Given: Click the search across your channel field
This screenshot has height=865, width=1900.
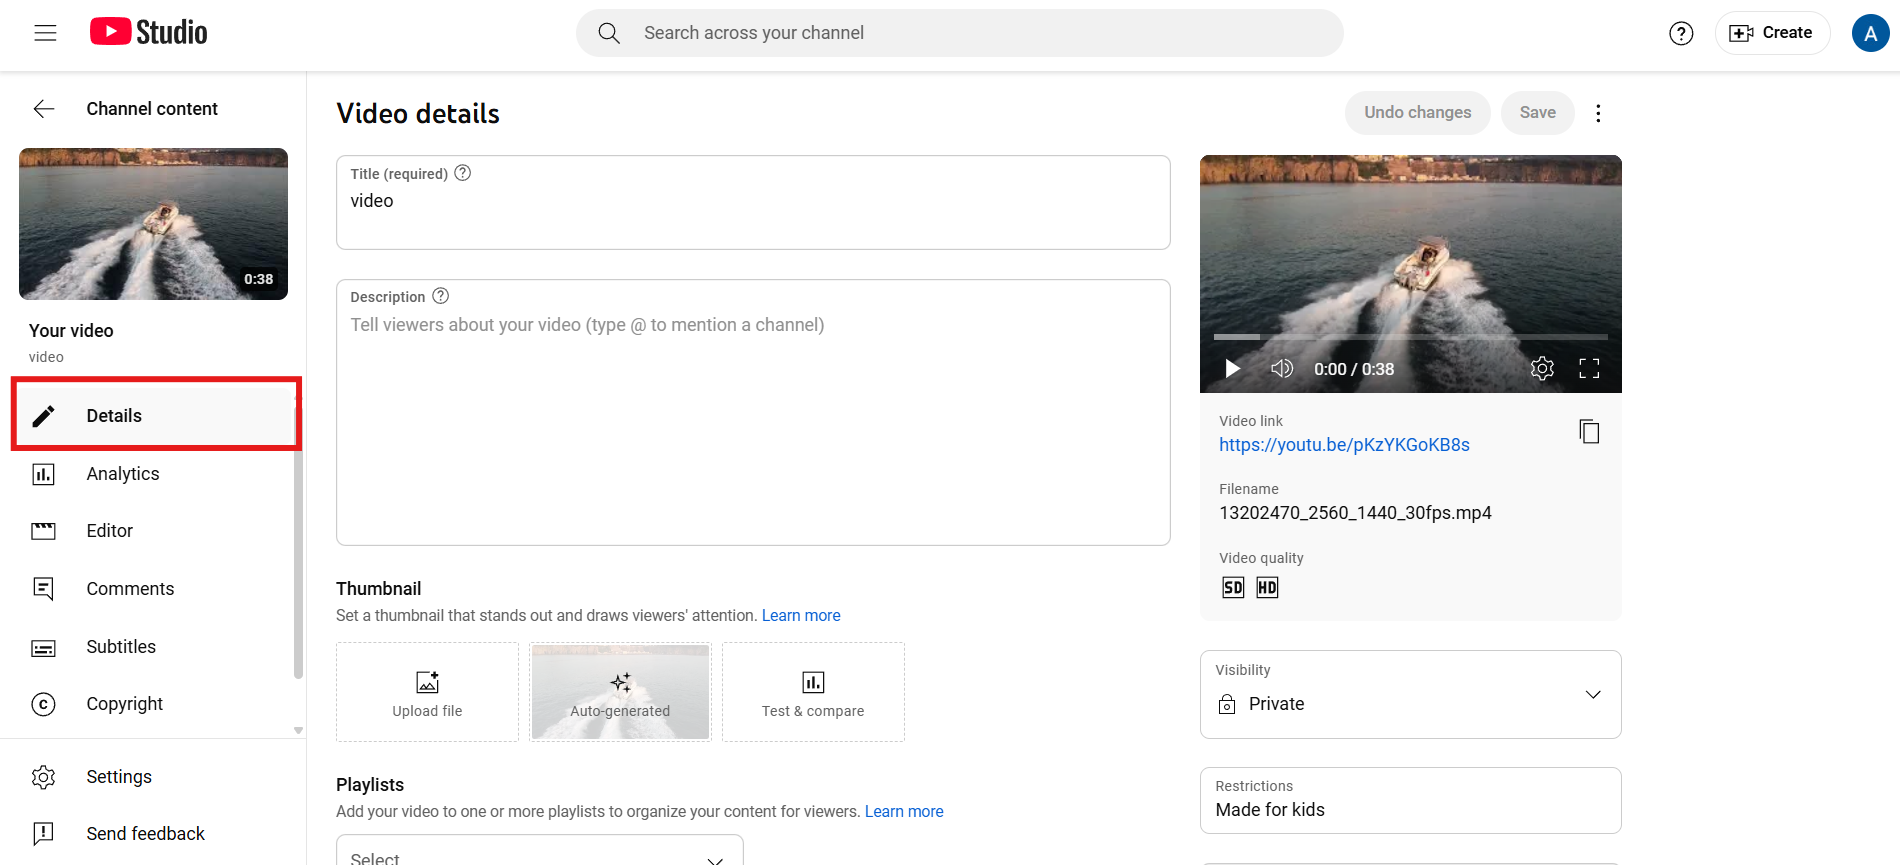Looking at the screenshot, I should tap(960, 33).
